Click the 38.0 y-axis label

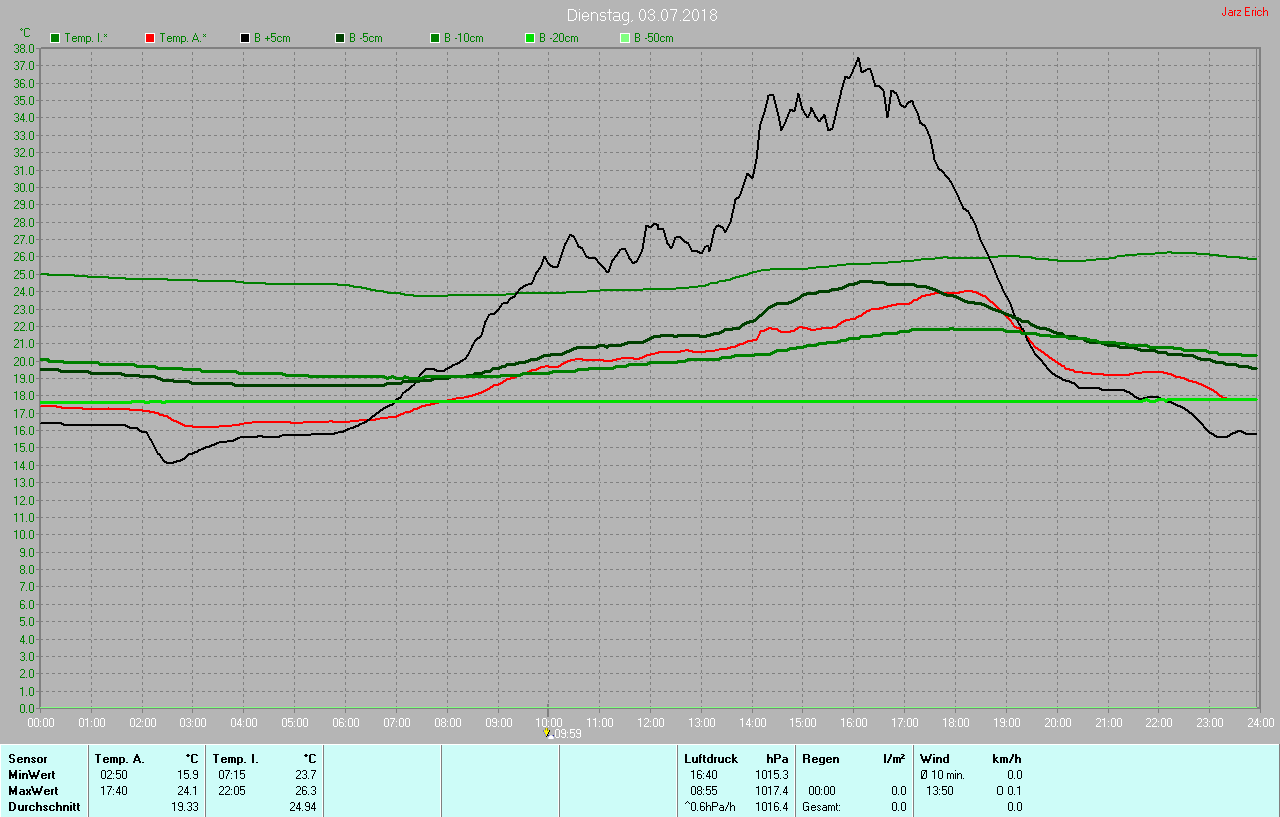tap(25, 48)
